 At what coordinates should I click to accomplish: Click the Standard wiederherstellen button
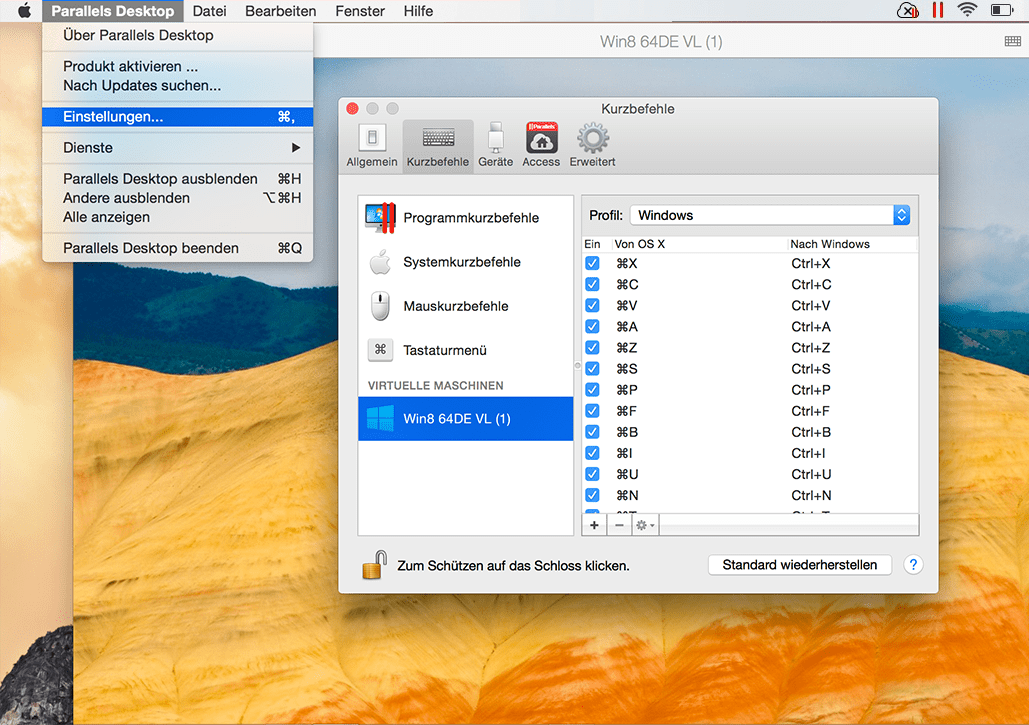(799, 564)
